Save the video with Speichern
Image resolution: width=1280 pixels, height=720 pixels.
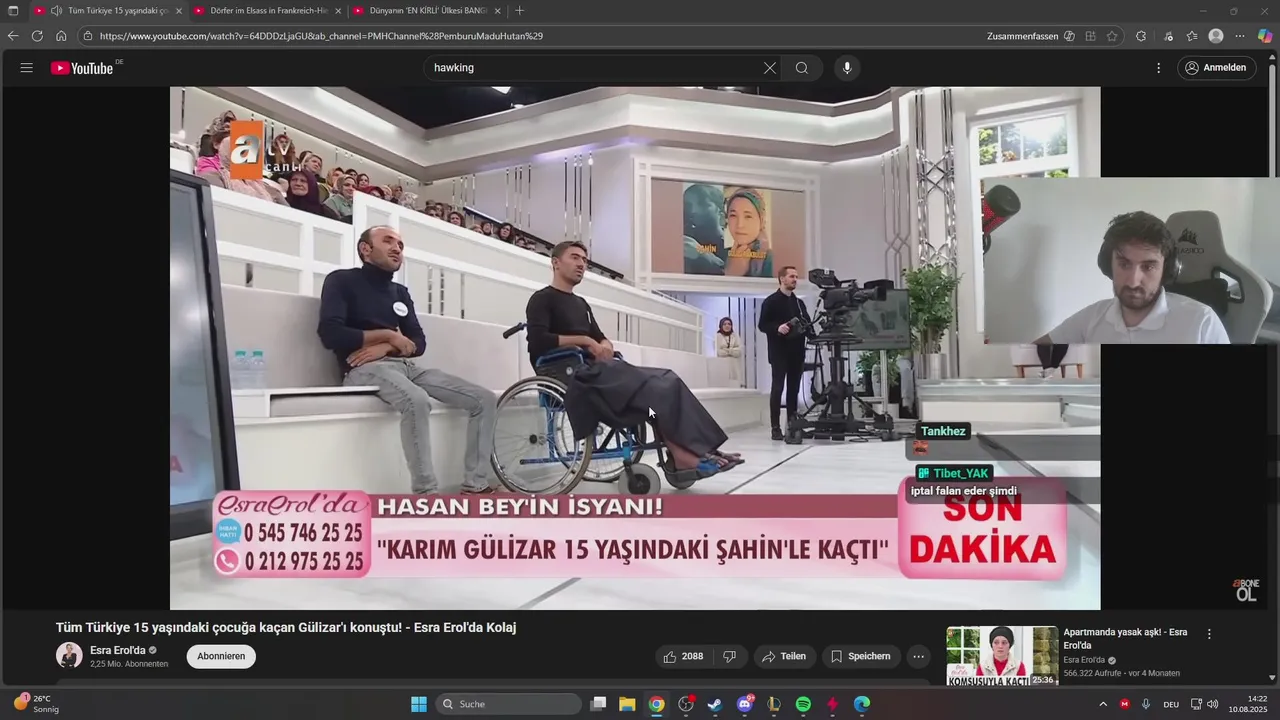pyautogui.click(x=861, y=656)
